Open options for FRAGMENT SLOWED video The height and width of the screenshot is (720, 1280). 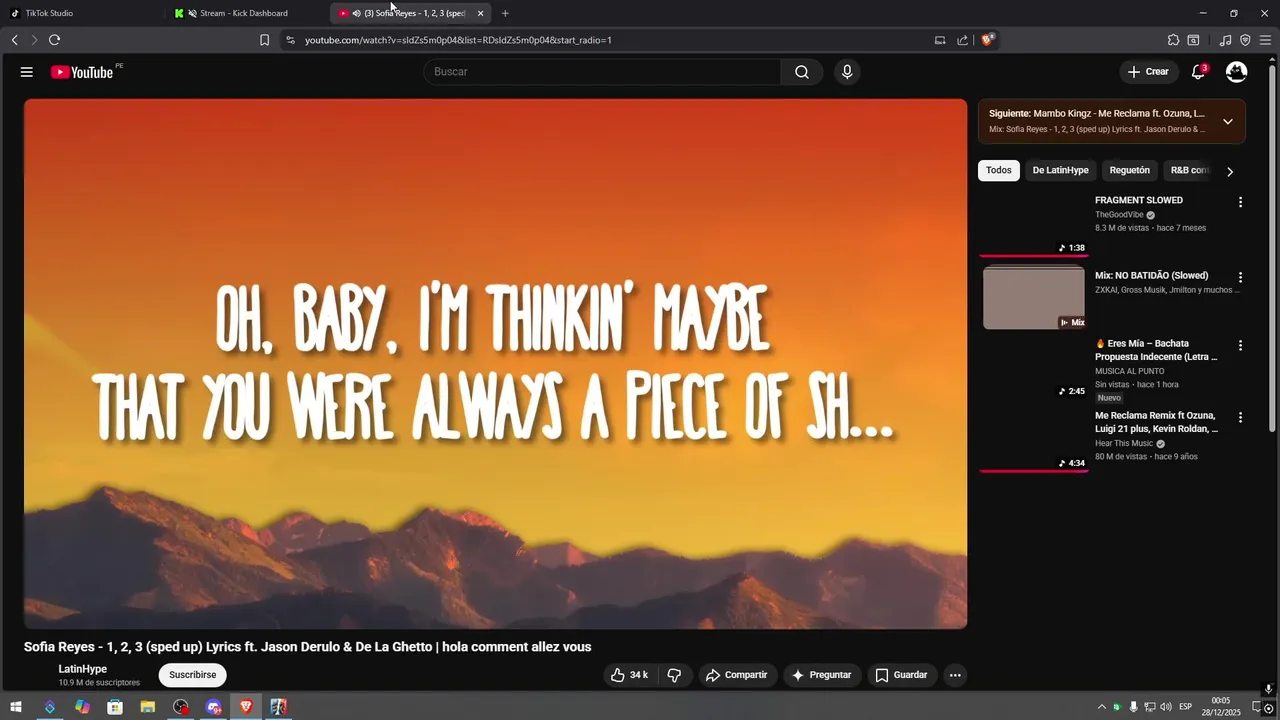(1240, 202)
